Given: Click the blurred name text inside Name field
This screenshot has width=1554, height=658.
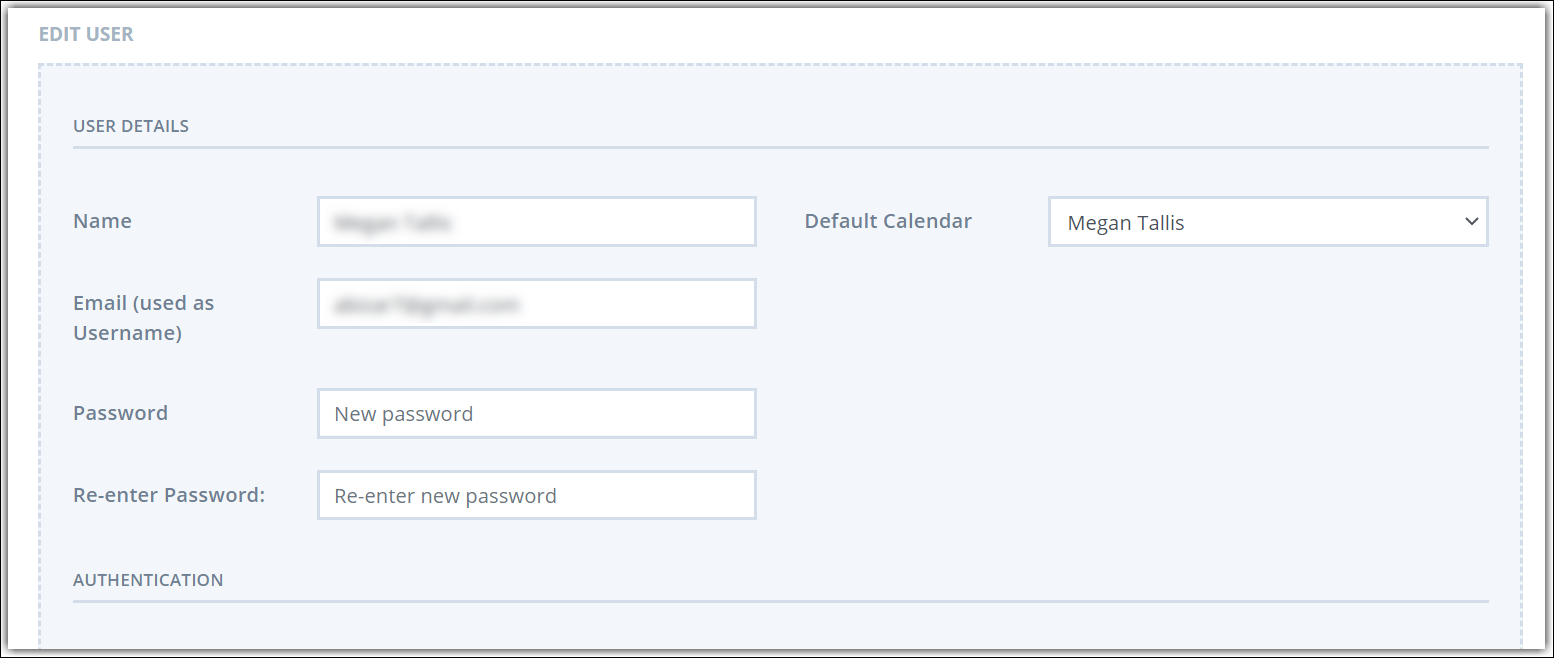Looking at the screenshot, I should click(392, 222).
